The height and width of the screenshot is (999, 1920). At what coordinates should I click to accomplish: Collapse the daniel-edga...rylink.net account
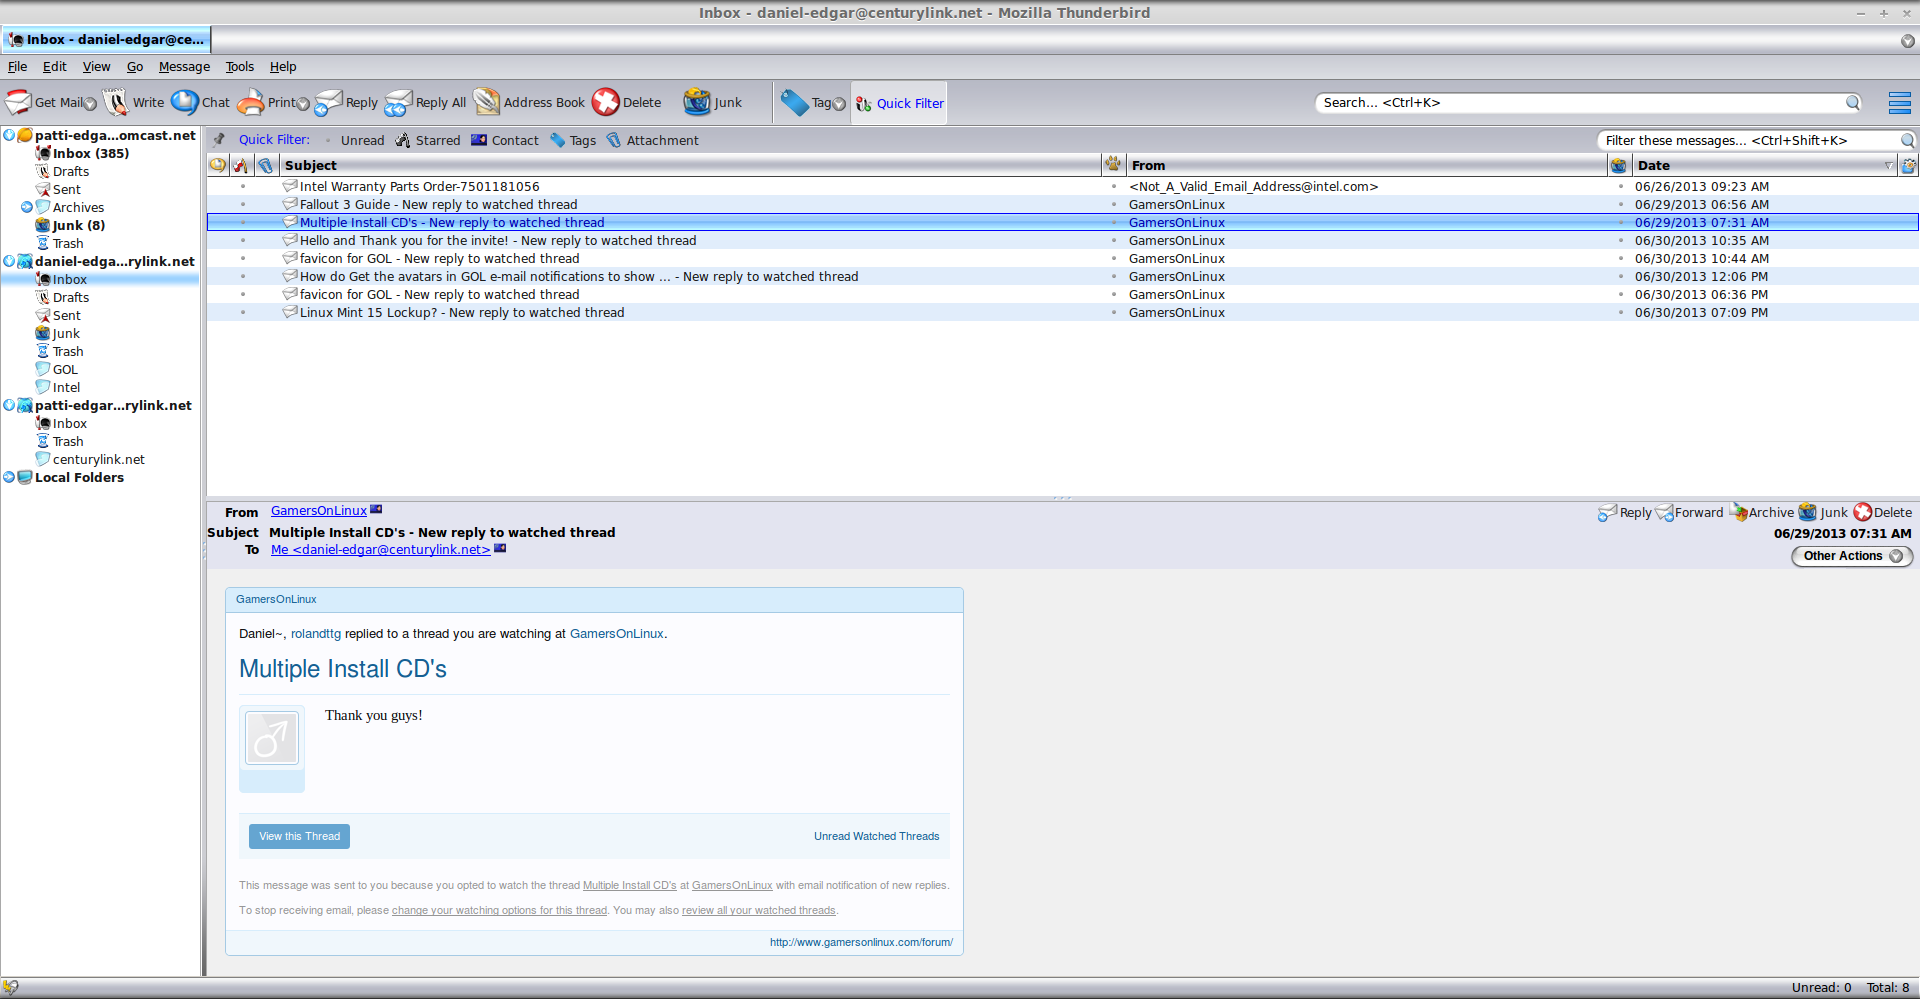[x=9, y=261]
